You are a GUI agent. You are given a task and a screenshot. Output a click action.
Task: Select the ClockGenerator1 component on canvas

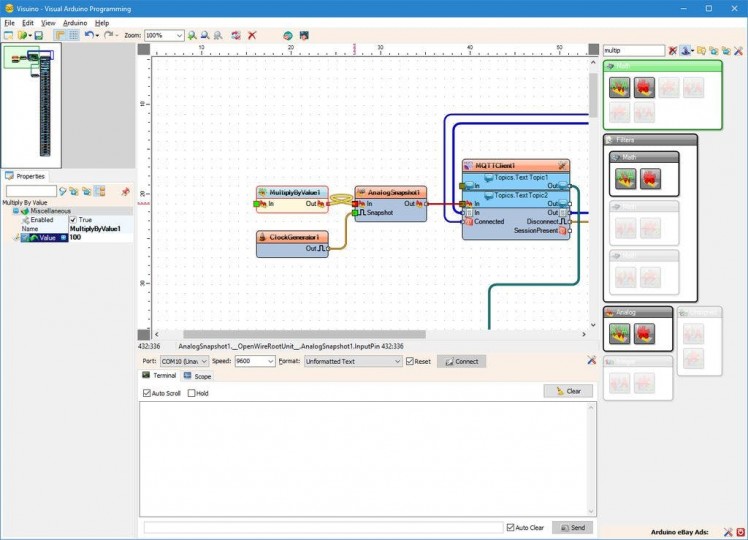[x=292, y=237]
